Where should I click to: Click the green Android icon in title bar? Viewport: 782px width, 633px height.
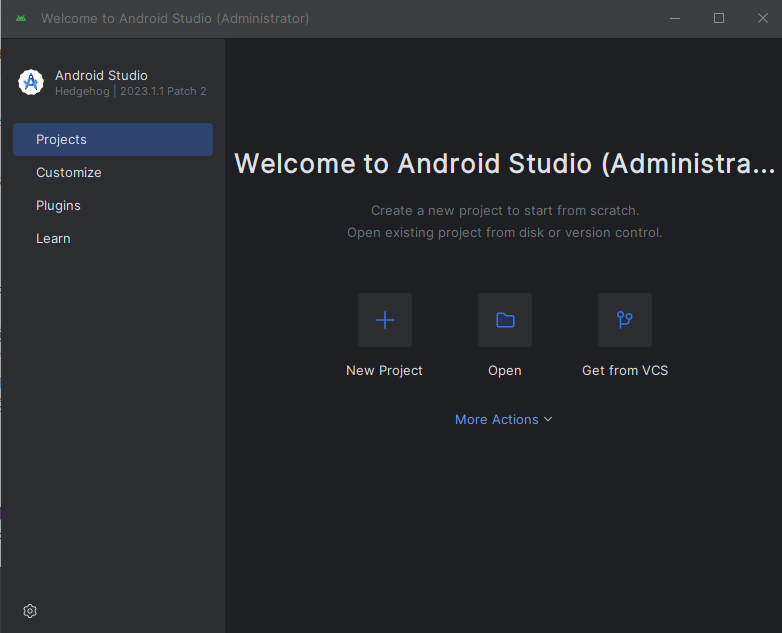[x=21, y=19]
